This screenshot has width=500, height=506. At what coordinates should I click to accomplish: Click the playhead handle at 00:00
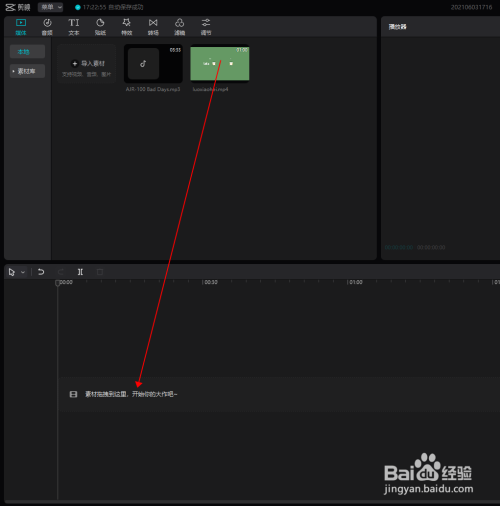point(57,283)
